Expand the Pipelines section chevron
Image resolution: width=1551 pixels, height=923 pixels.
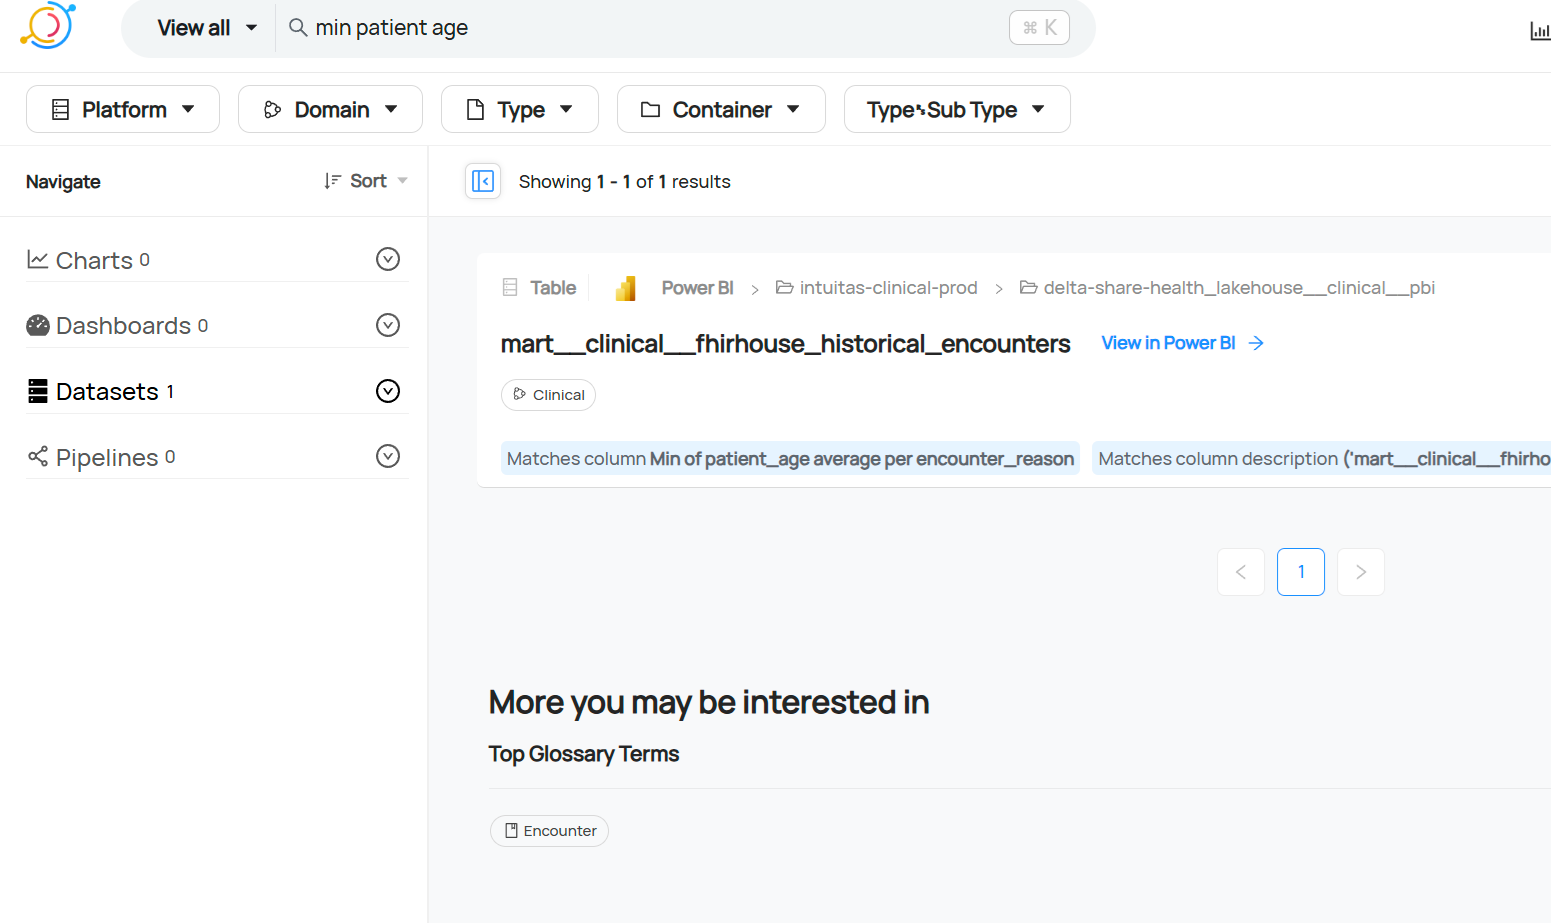click(388, 456)
